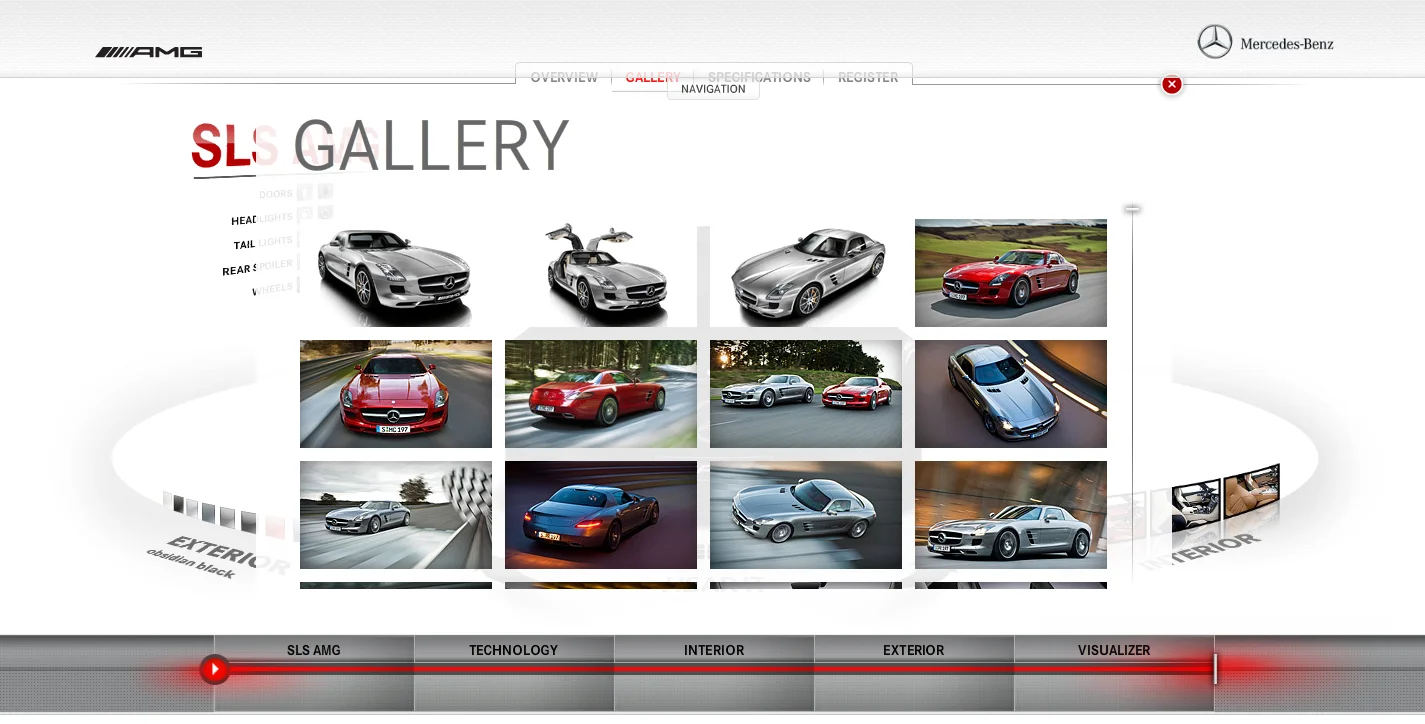
Task: Open the Overview tab
Action: pos(564,77)
